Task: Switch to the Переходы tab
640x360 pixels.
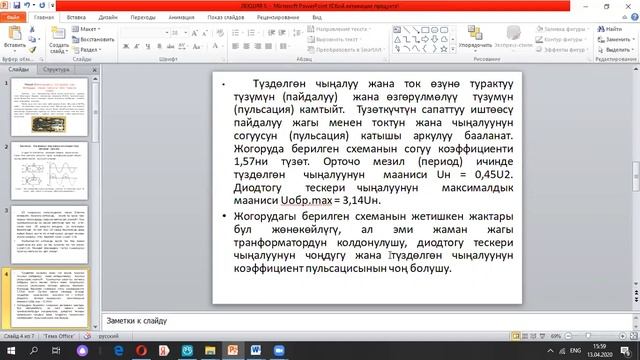Action: (x=143, y=17)
